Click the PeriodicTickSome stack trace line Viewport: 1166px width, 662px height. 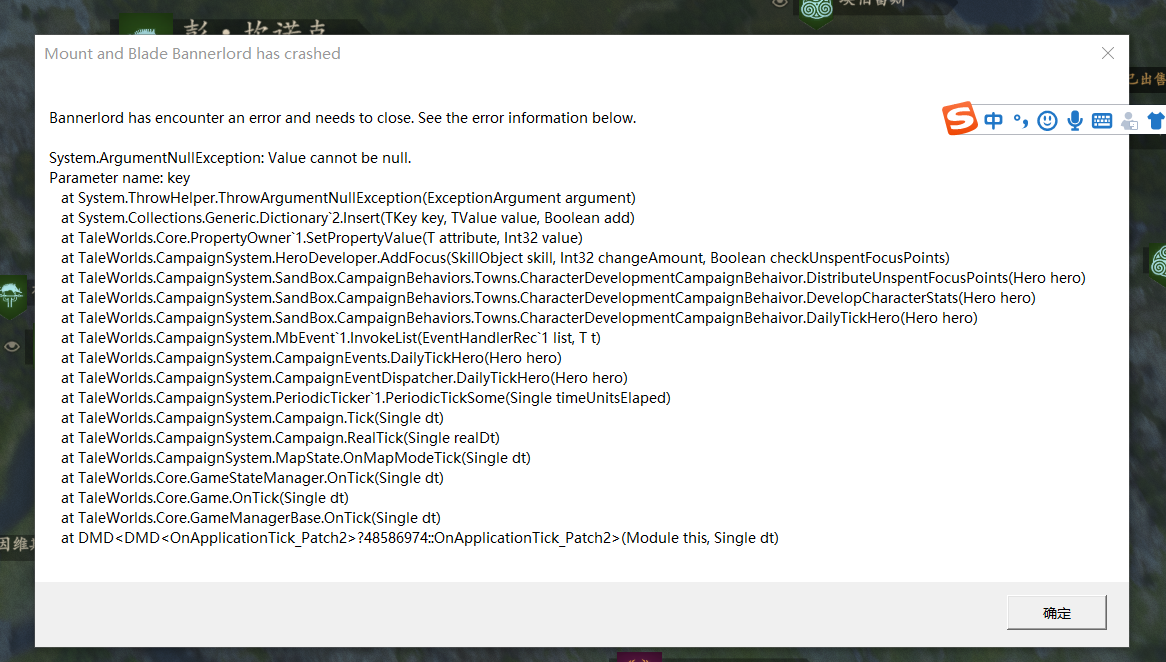[x=366, y=398]
